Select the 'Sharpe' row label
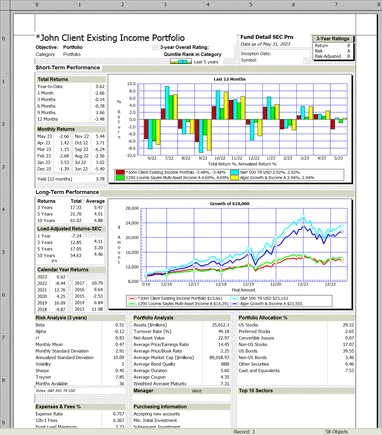The image size is (382, 435). pos(42,370)
